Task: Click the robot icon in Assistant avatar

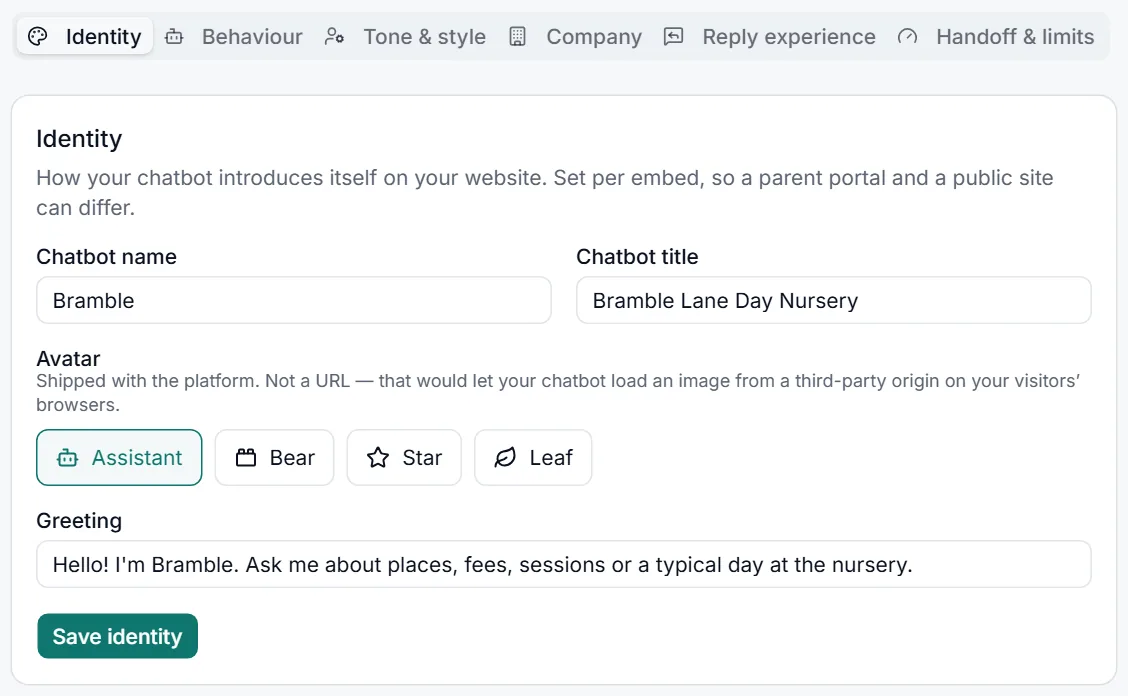Action: click(68, 458)
